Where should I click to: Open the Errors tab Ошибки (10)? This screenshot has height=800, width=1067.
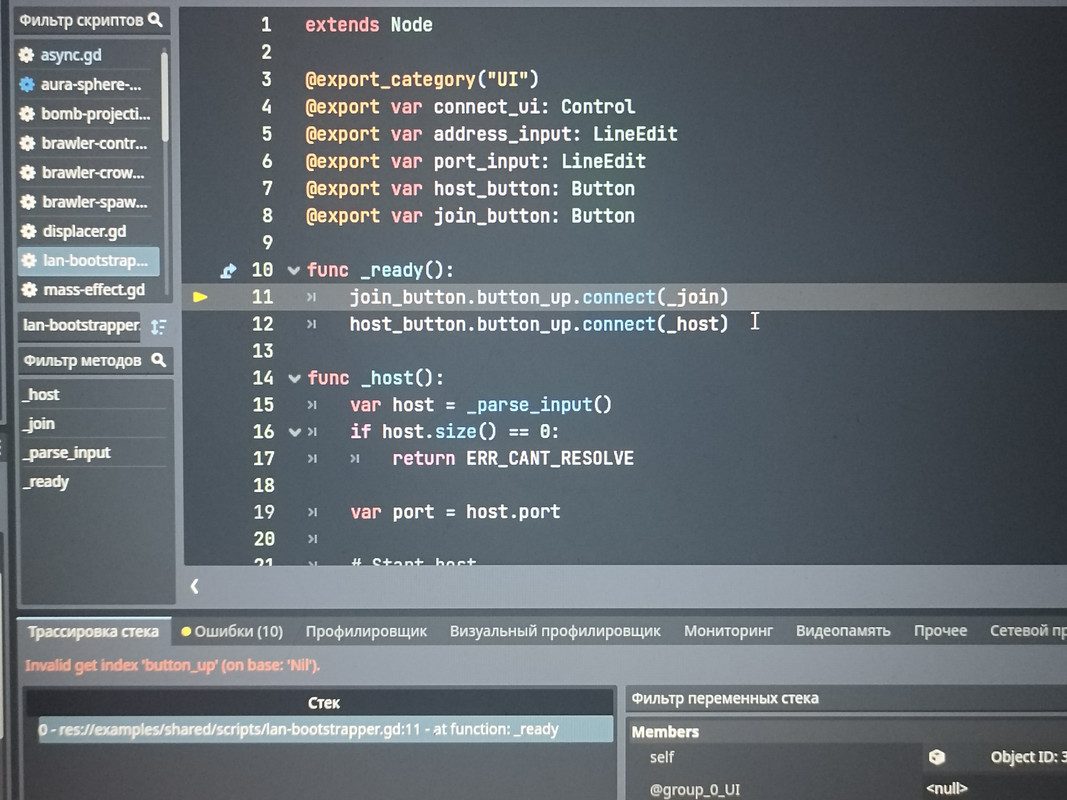tap(232, 631)
